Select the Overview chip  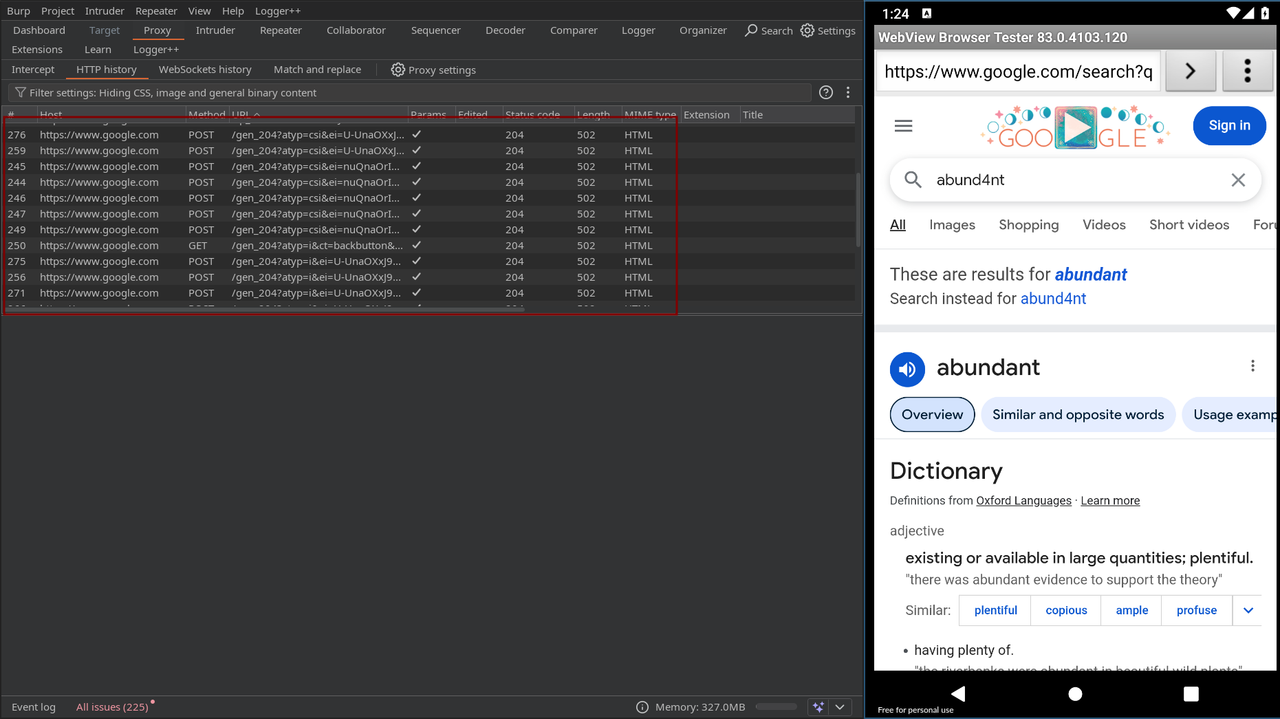pyautogui.click(x=932, y=415)
